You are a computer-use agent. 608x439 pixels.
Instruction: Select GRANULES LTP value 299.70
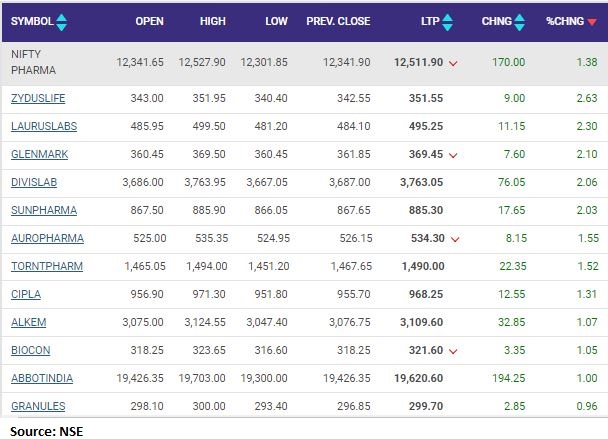tap(426, 406)
